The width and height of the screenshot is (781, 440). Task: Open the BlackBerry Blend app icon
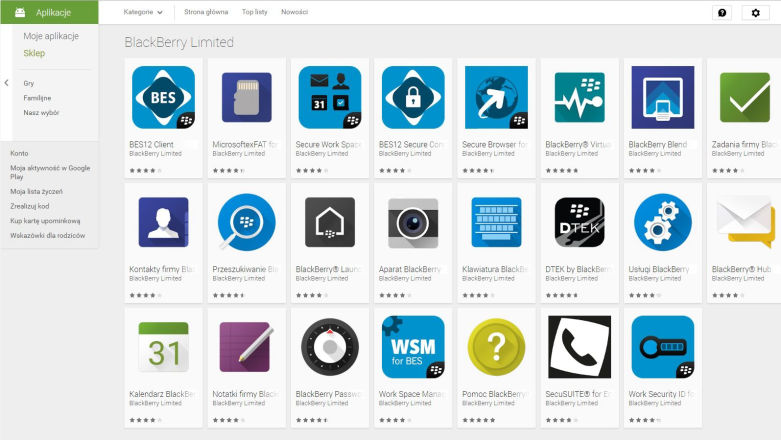coord(662,97)
